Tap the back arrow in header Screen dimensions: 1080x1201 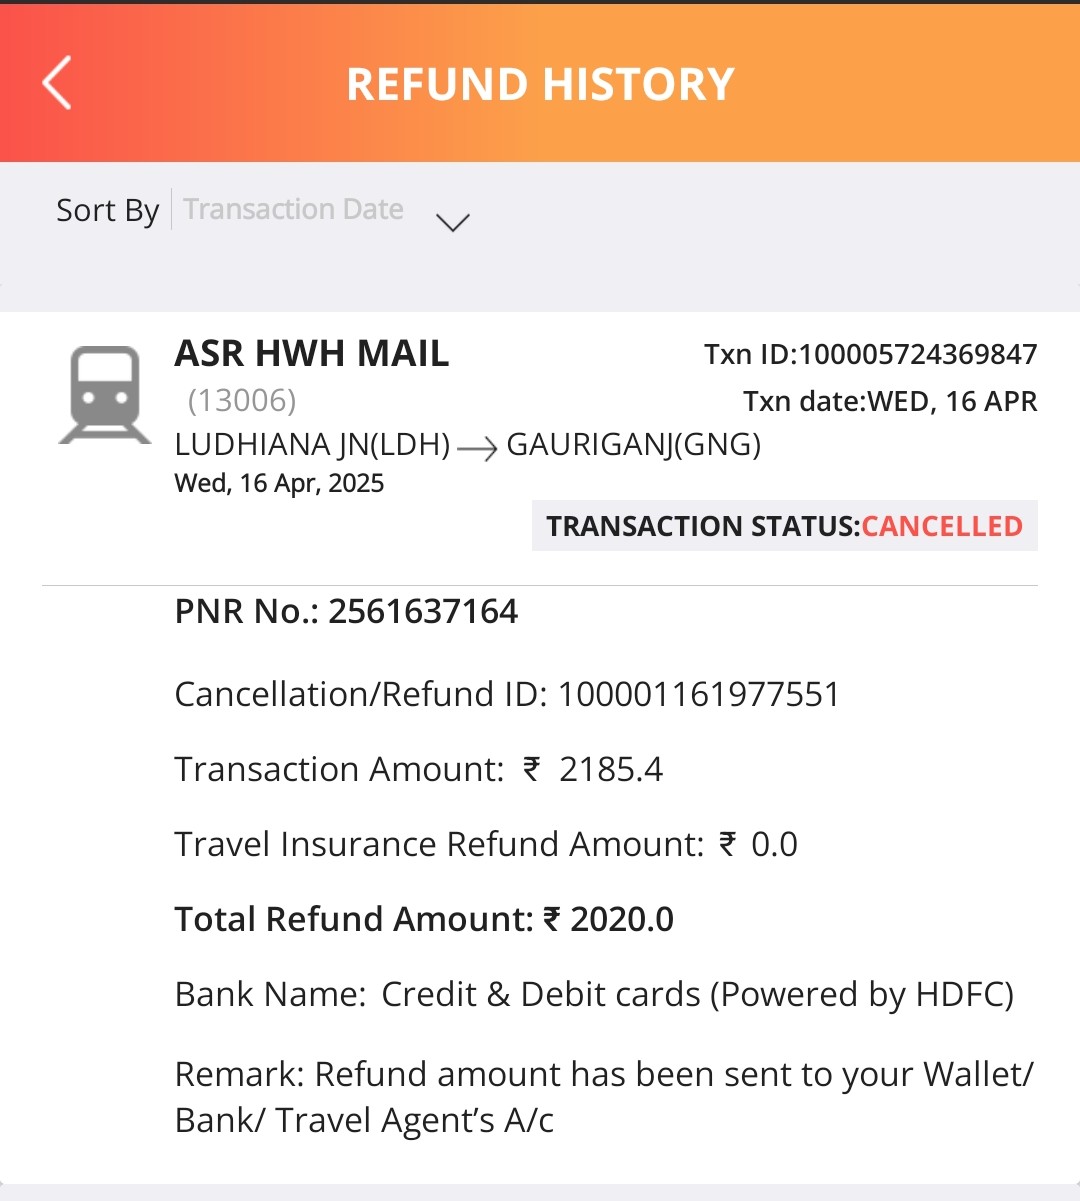(58, 83)
